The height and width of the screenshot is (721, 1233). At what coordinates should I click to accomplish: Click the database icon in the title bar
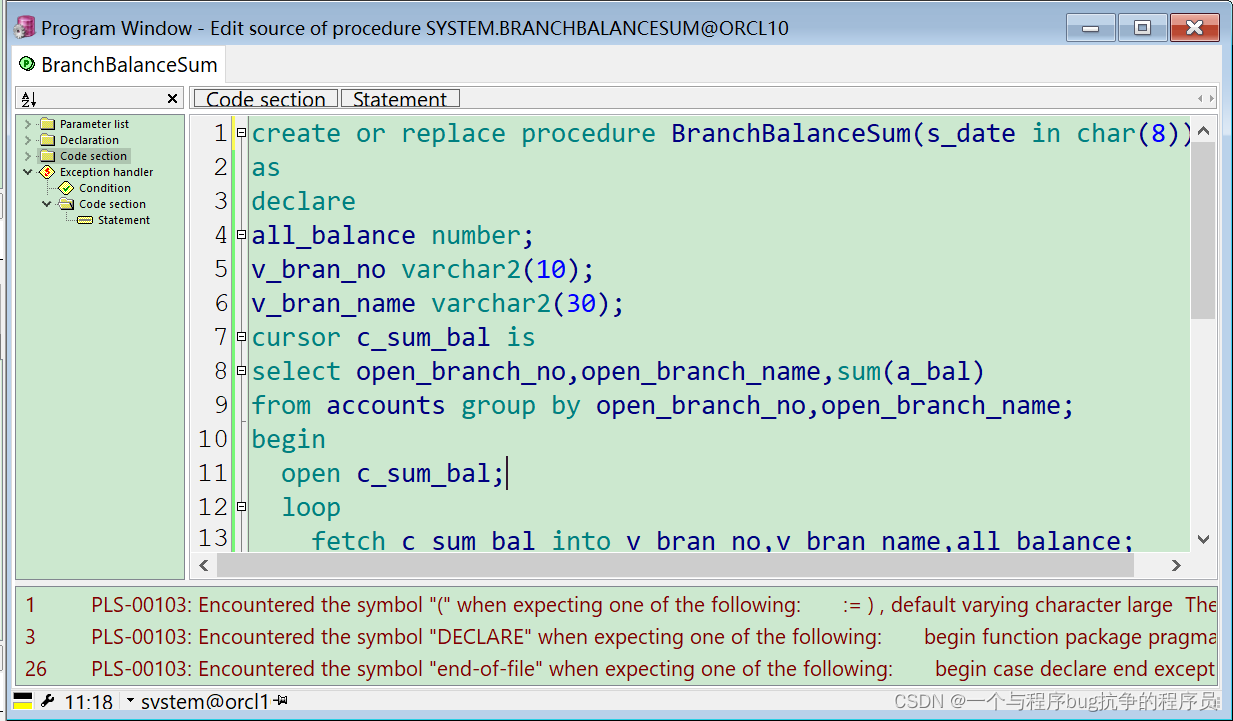click(22, 27)
